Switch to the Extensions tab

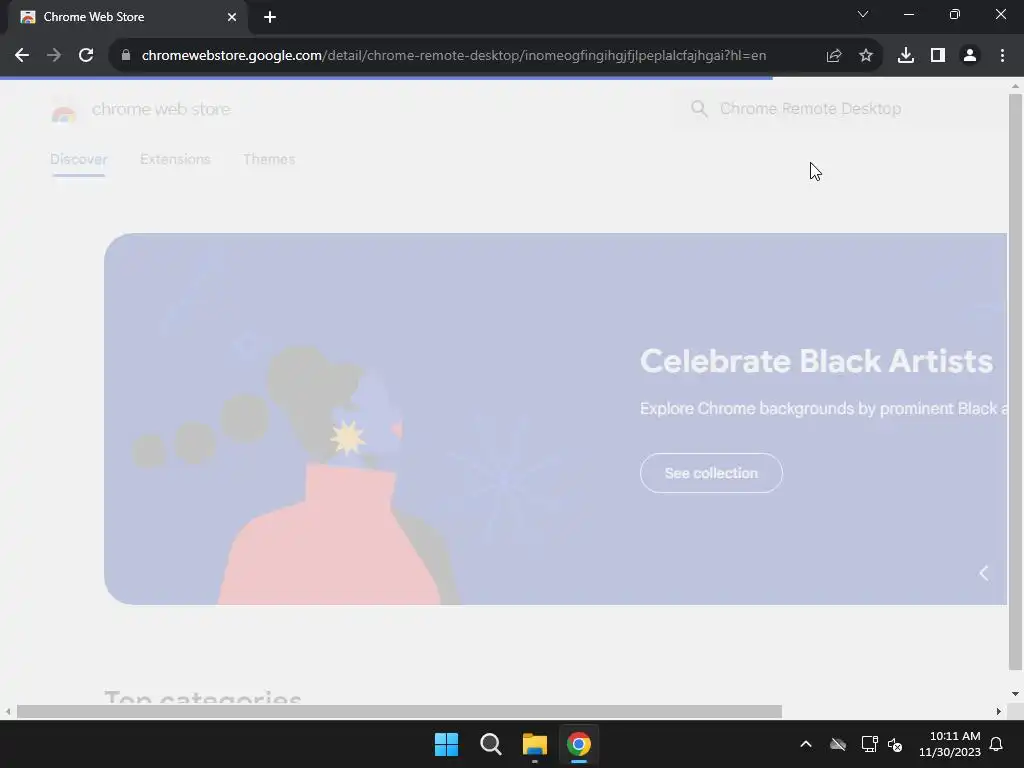pyautogui.click(x=175, y=159)
